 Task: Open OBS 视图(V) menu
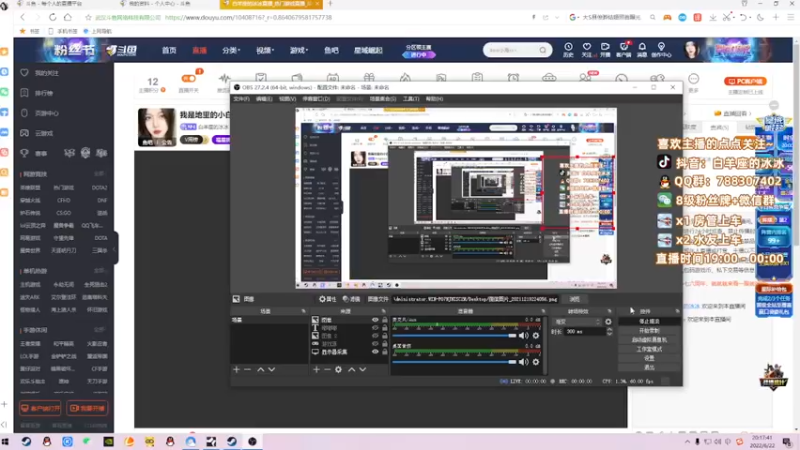click(x=287, y=99)
